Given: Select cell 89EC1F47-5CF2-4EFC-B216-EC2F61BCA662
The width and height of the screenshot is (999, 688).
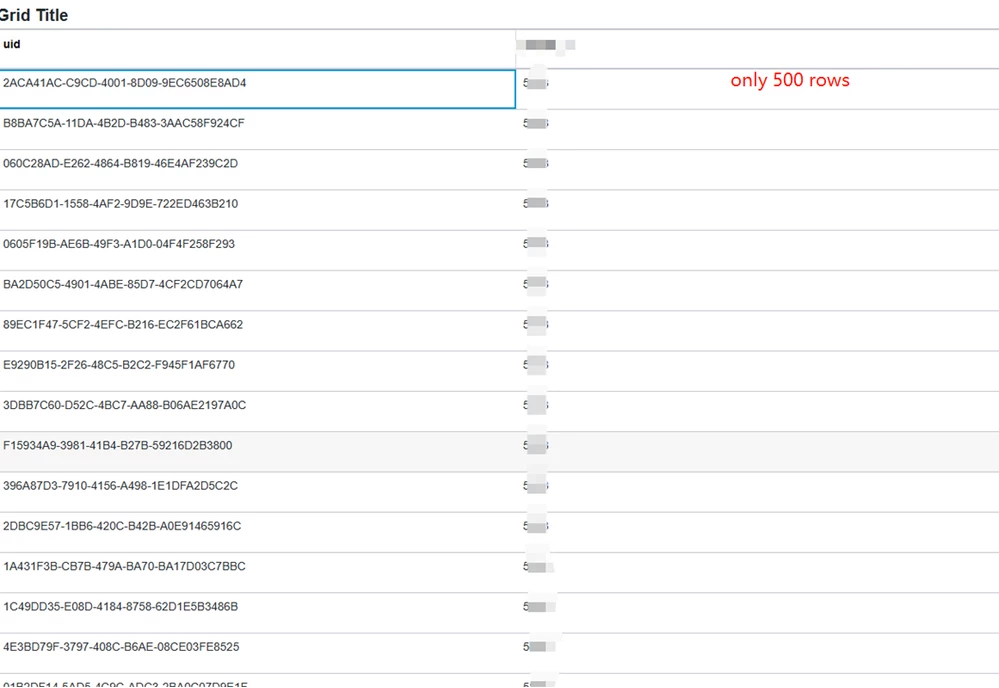Looking at the screenshot, I should pos(257,331).
